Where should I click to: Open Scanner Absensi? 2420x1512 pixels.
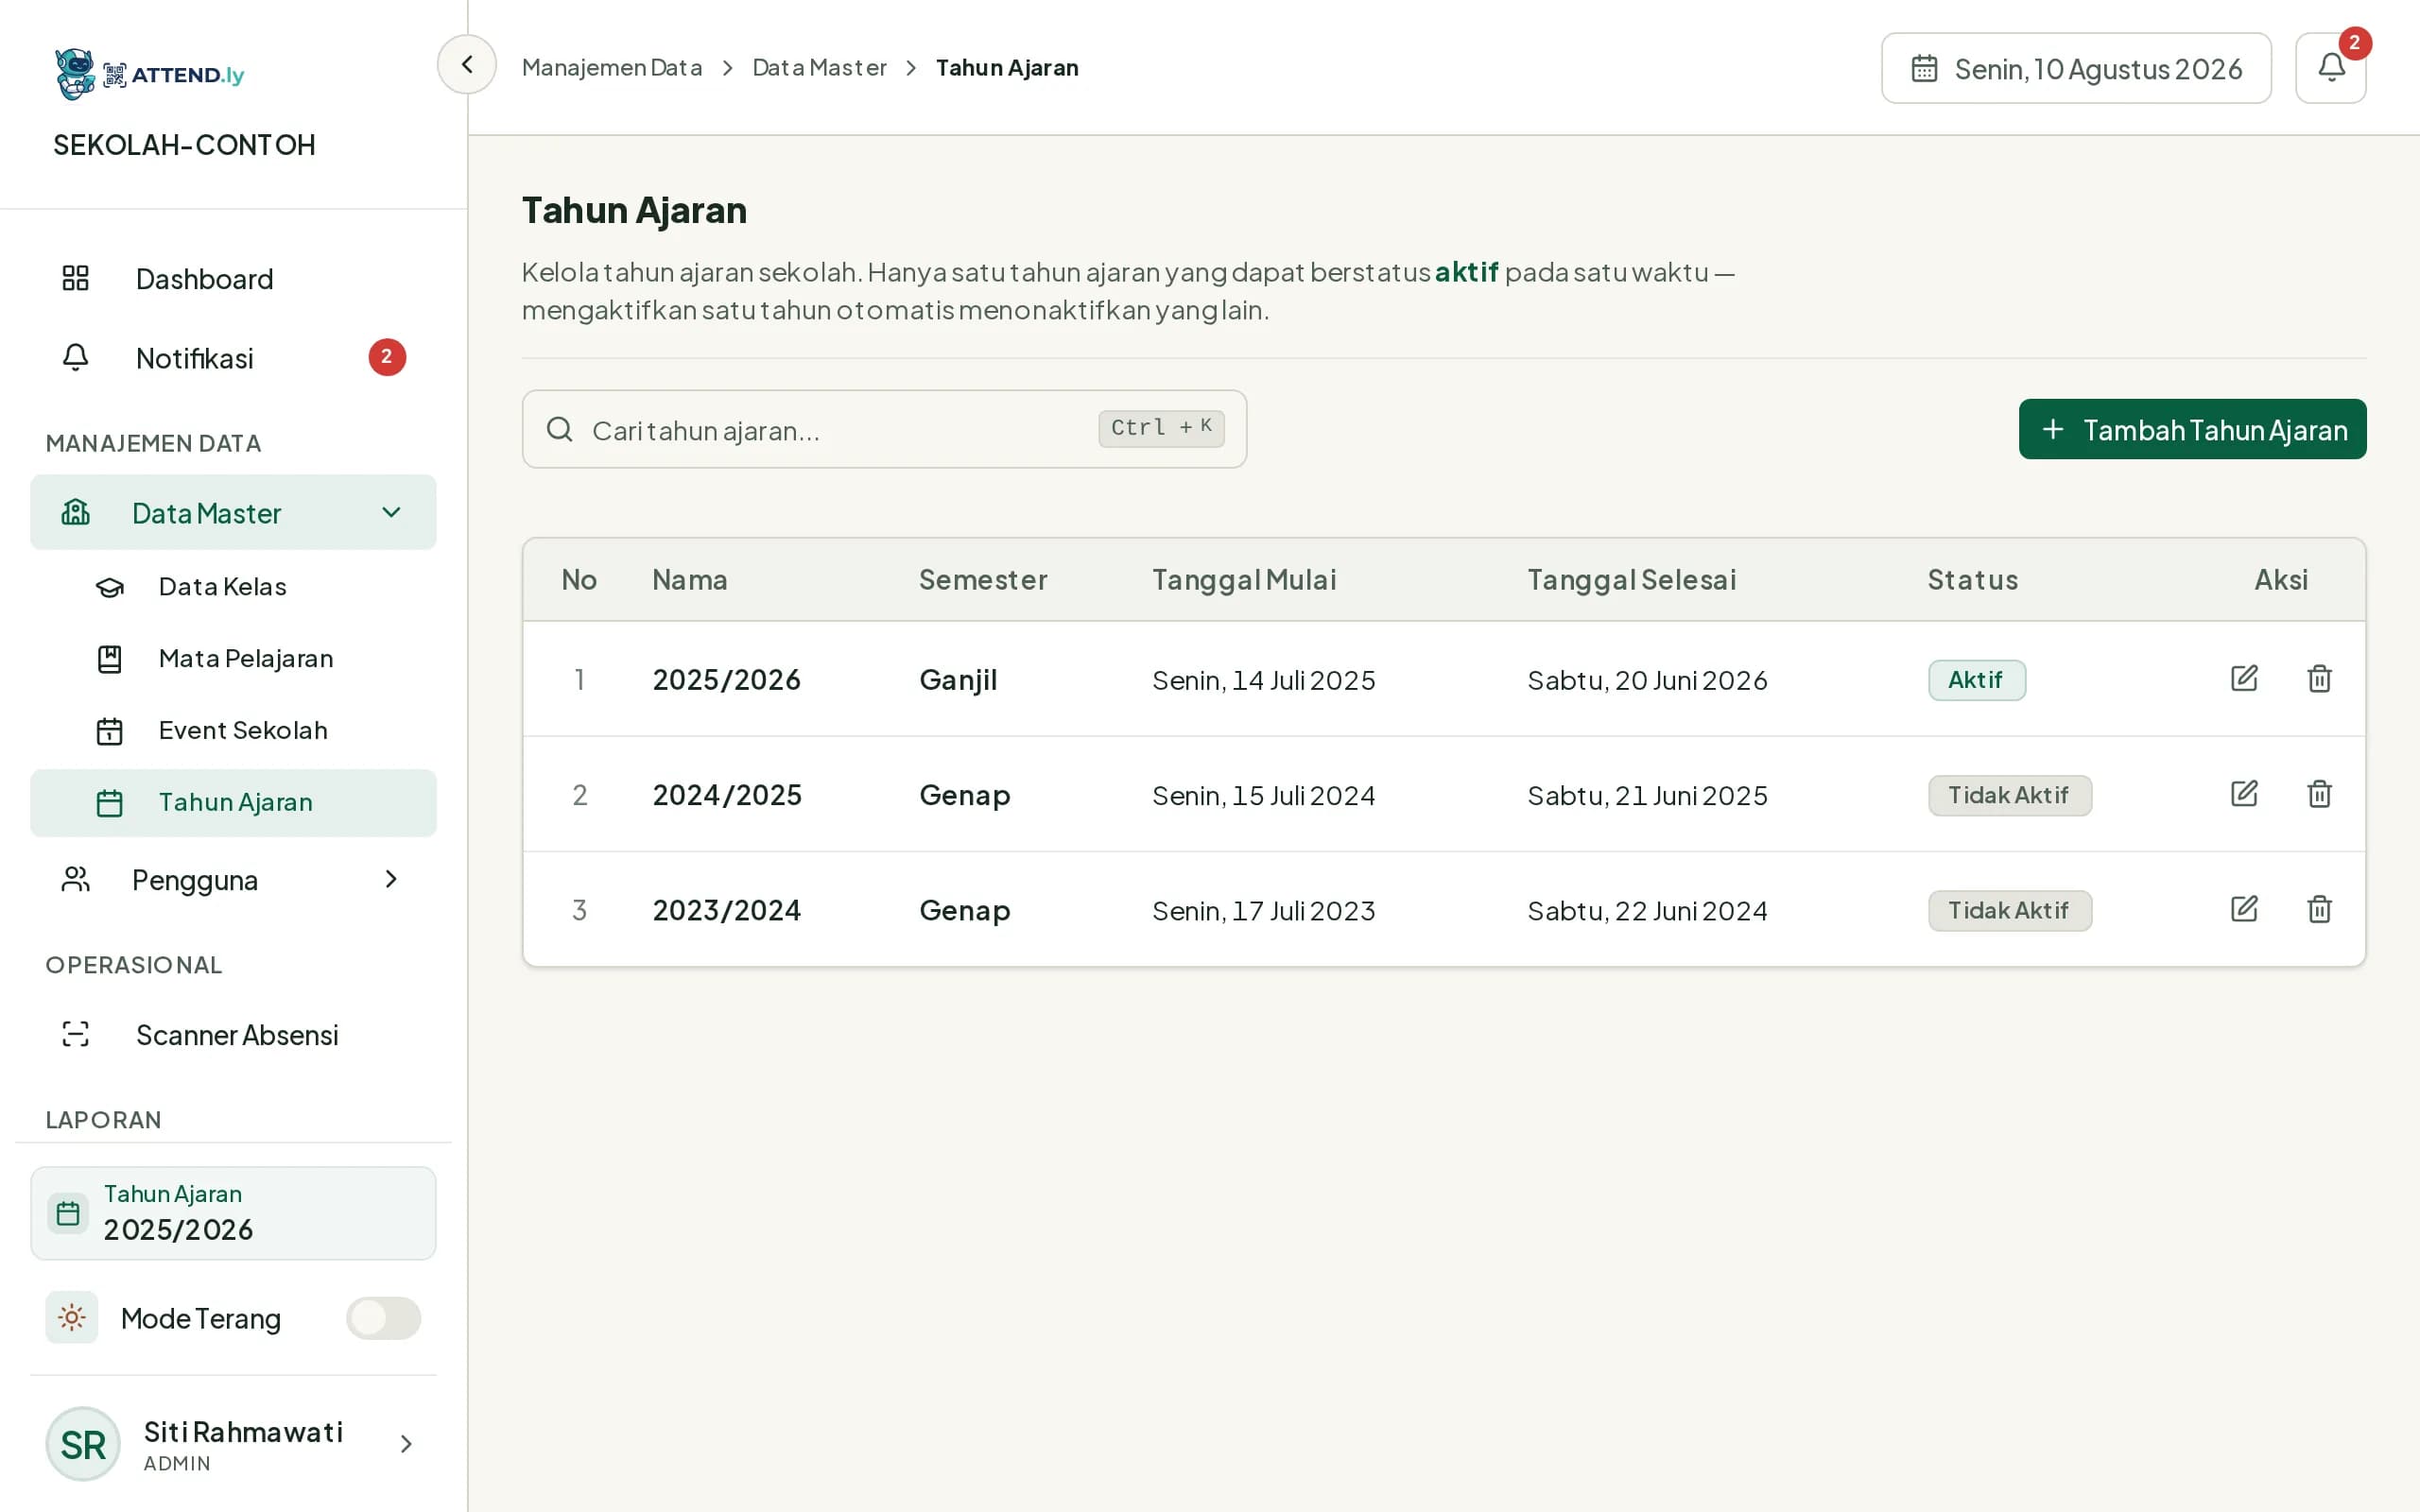click(x=233, y=1034)
